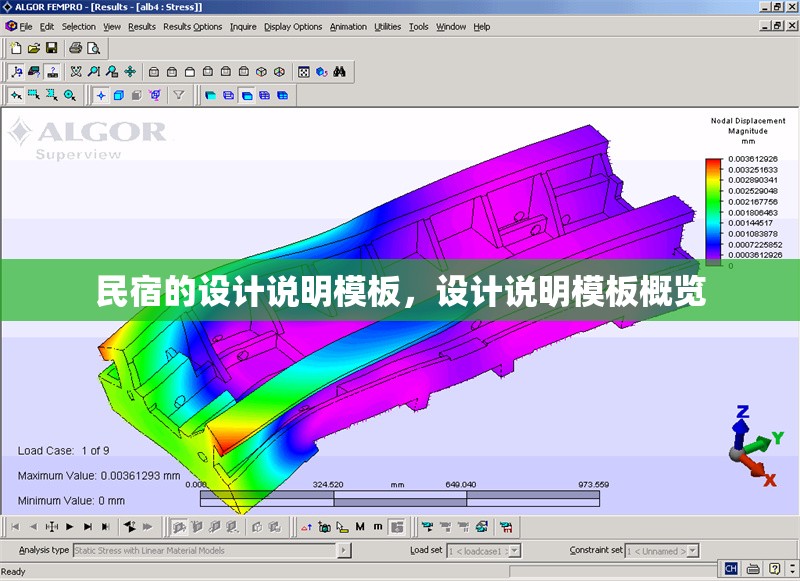Click the New file icon
This screenshot has width=800, height=581.
15,48
